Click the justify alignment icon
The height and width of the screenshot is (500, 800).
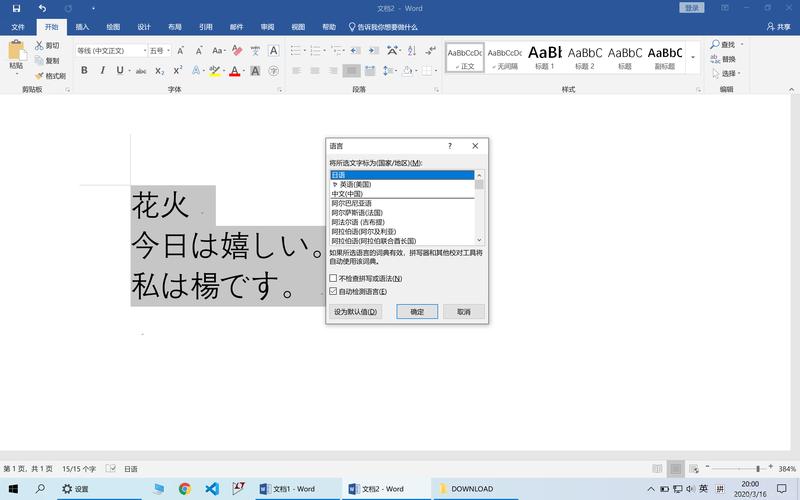click(352, 71)
